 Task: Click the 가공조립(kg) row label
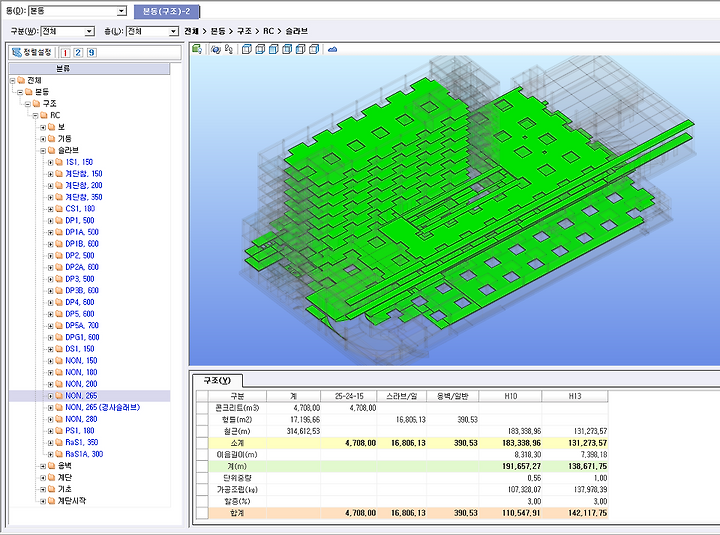(237, 490)
